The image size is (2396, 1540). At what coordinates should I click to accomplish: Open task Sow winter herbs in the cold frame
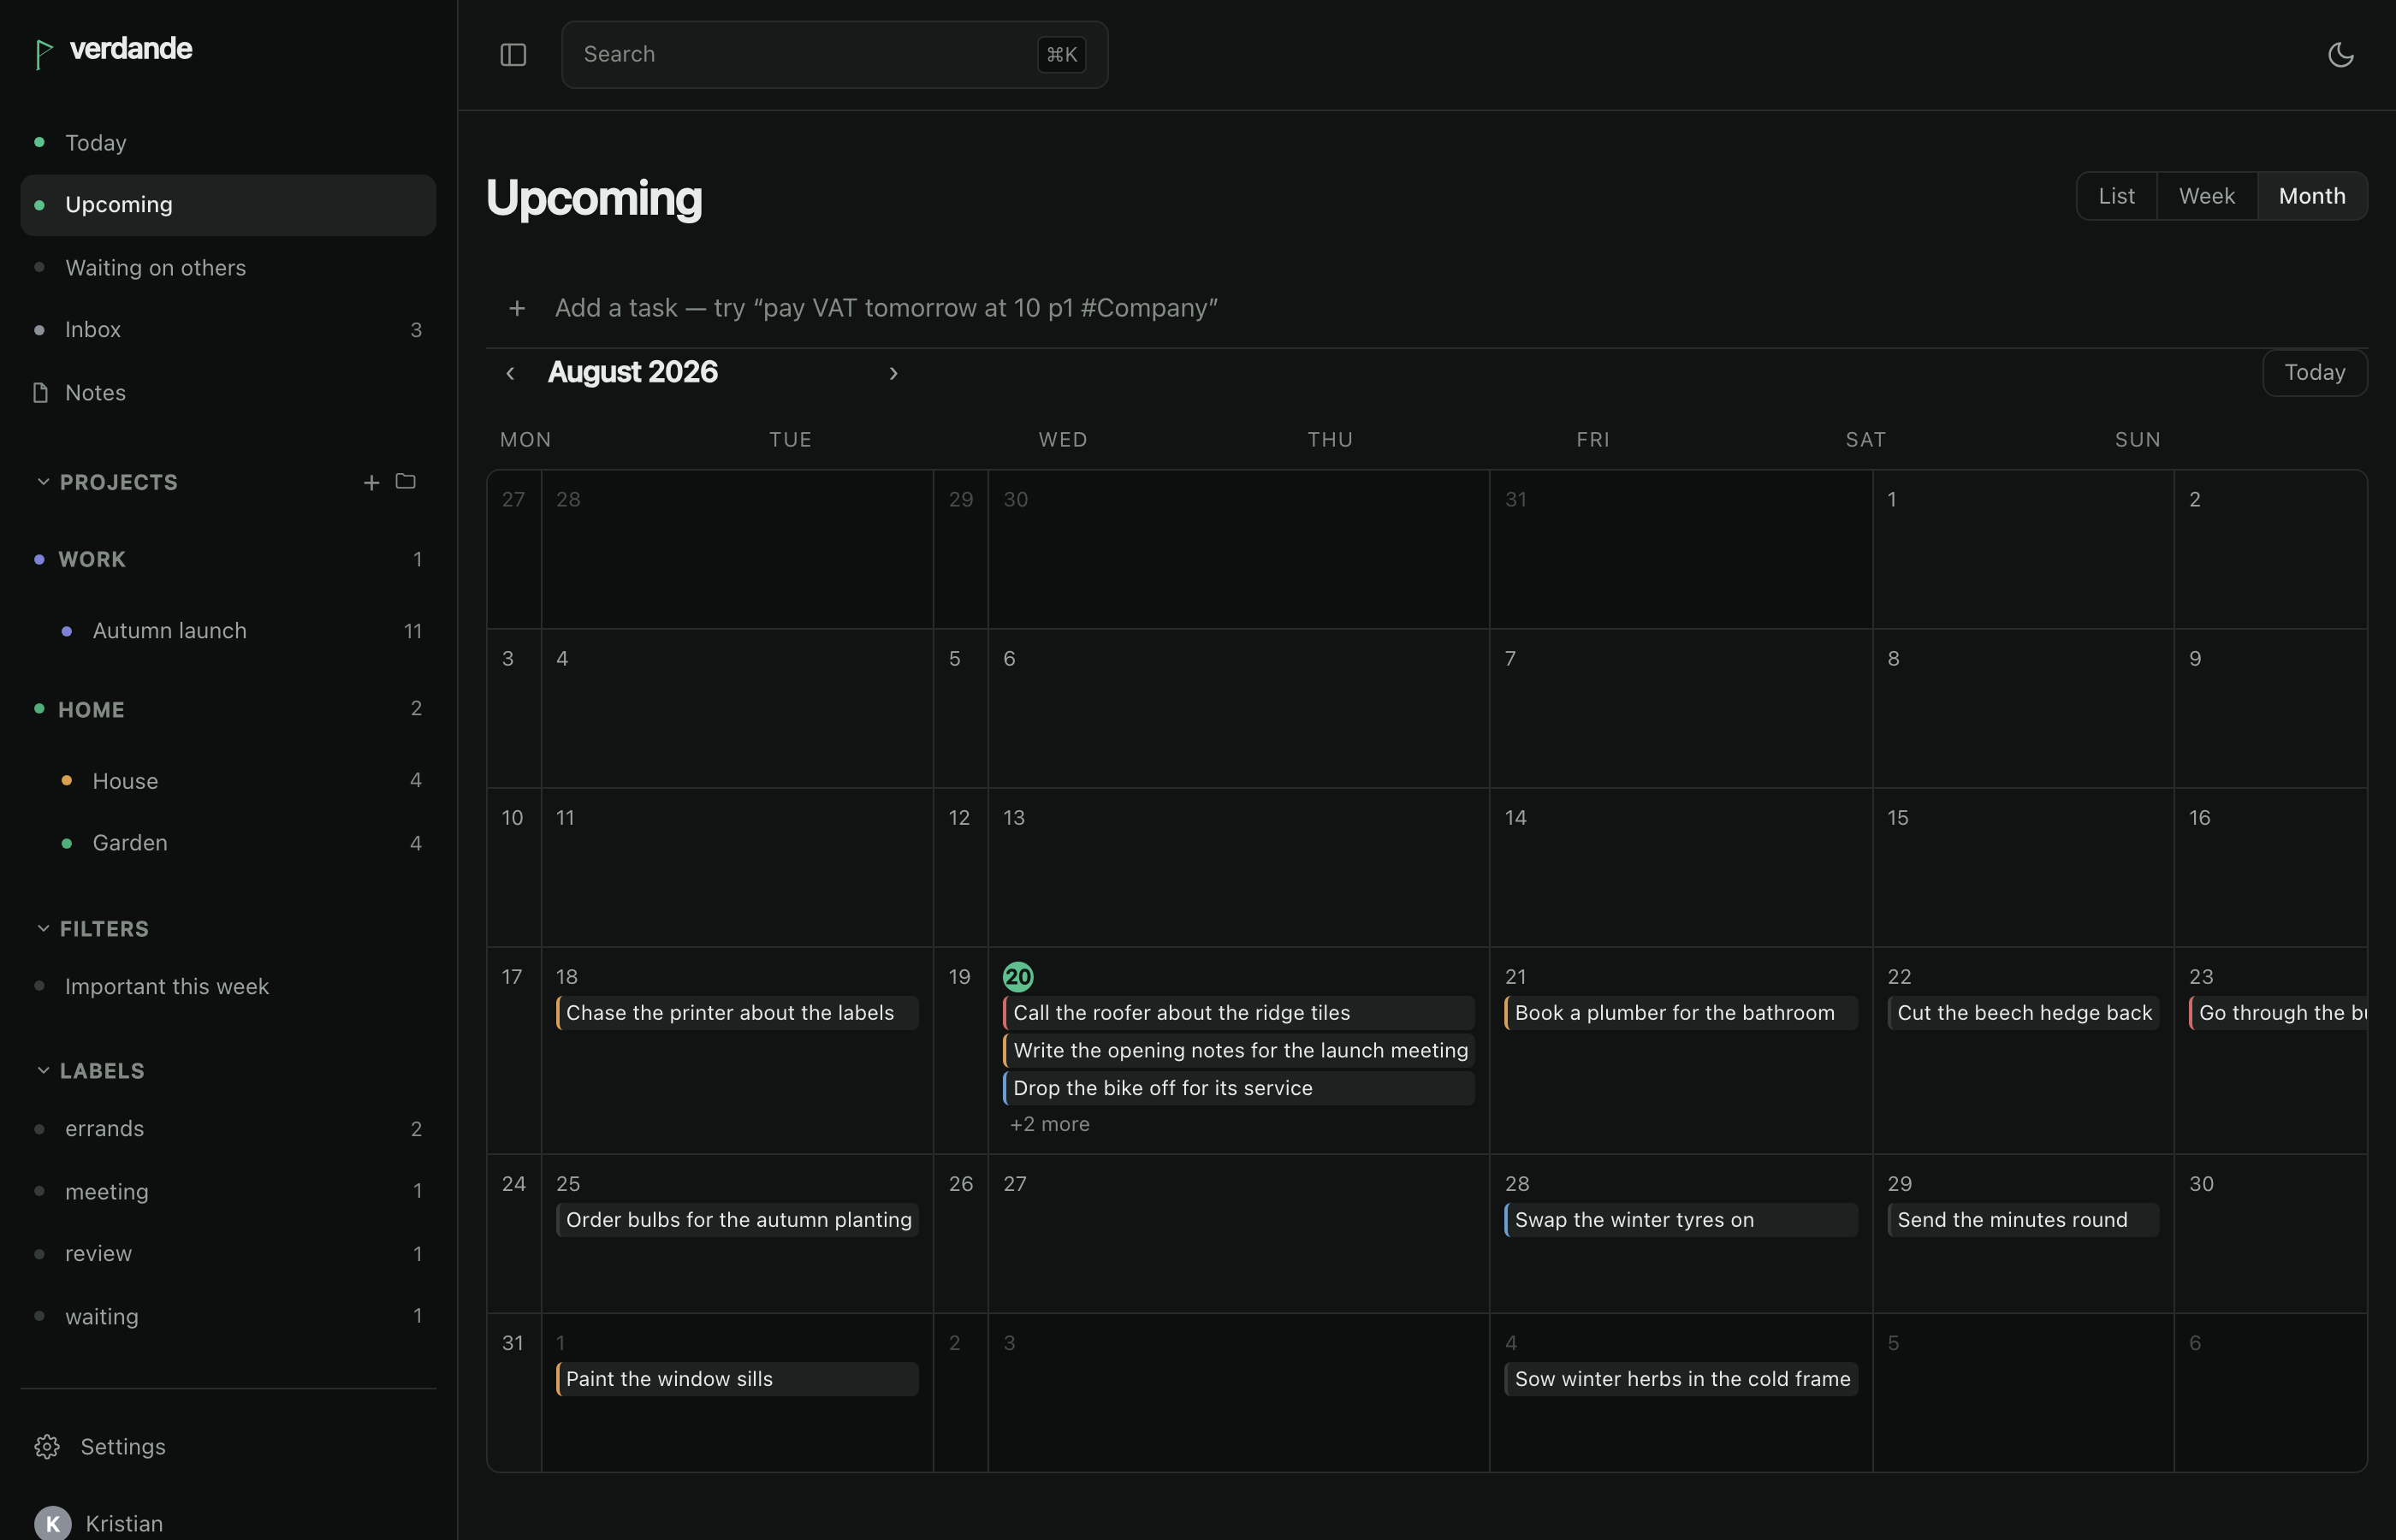(x=1681, y=1379)
